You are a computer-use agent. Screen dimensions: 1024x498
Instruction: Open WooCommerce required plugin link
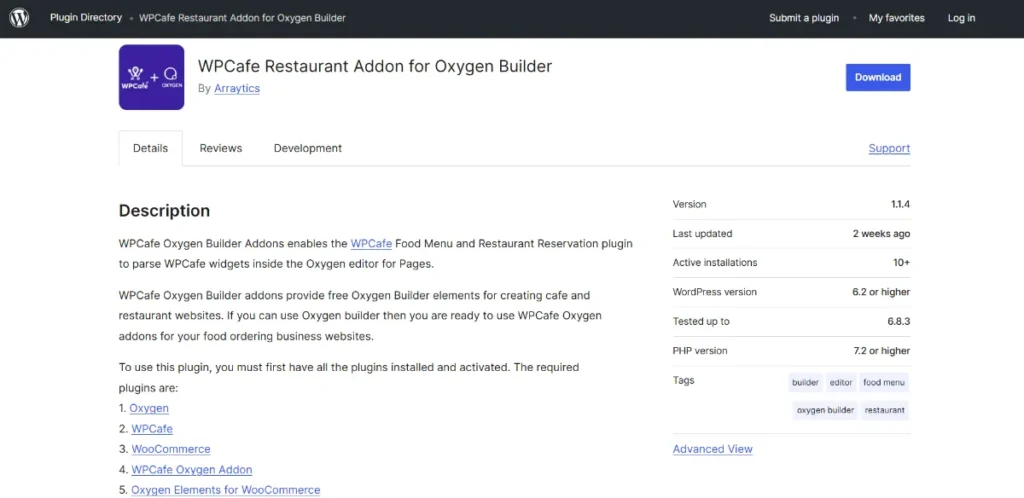click(171, 449)
